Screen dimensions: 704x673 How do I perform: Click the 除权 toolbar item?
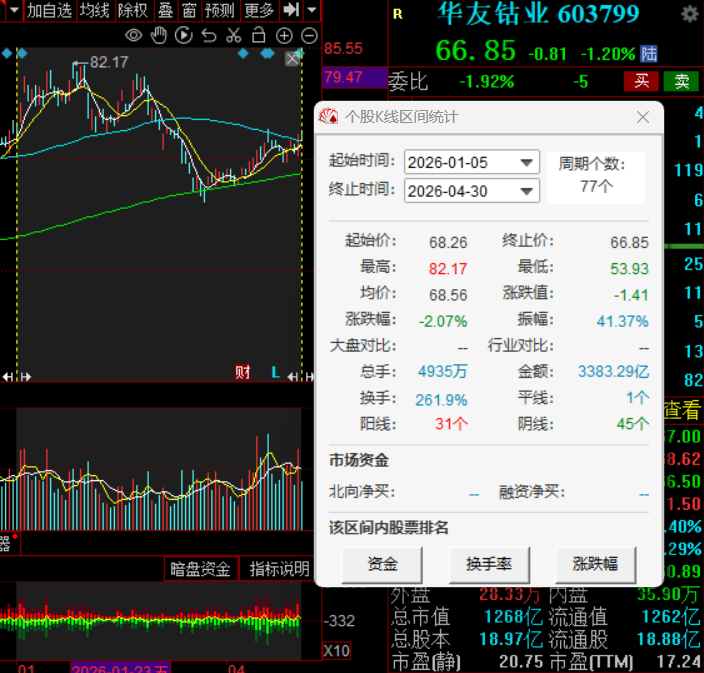click(132, 10)
